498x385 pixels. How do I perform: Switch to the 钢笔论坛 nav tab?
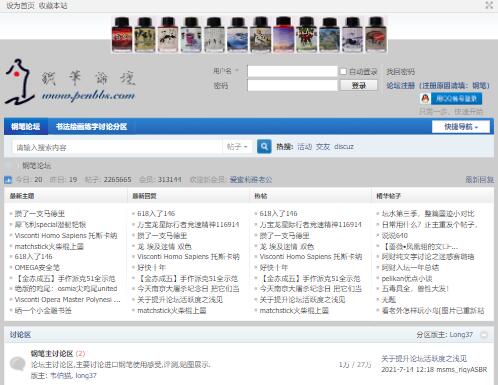(26, 127)
